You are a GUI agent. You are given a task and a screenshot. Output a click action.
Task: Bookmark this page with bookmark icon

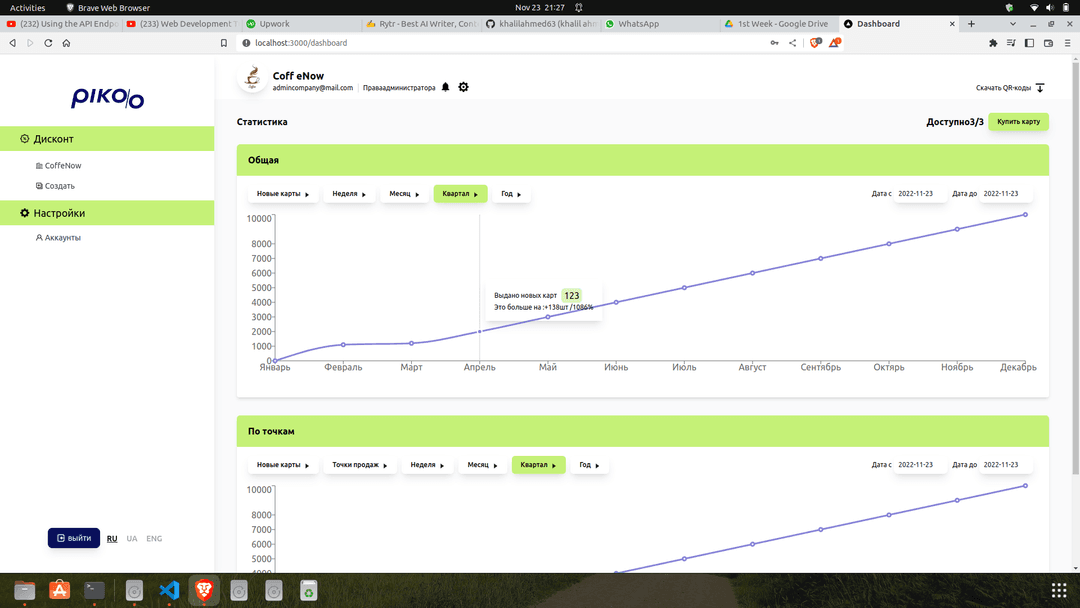pos(224,43)
